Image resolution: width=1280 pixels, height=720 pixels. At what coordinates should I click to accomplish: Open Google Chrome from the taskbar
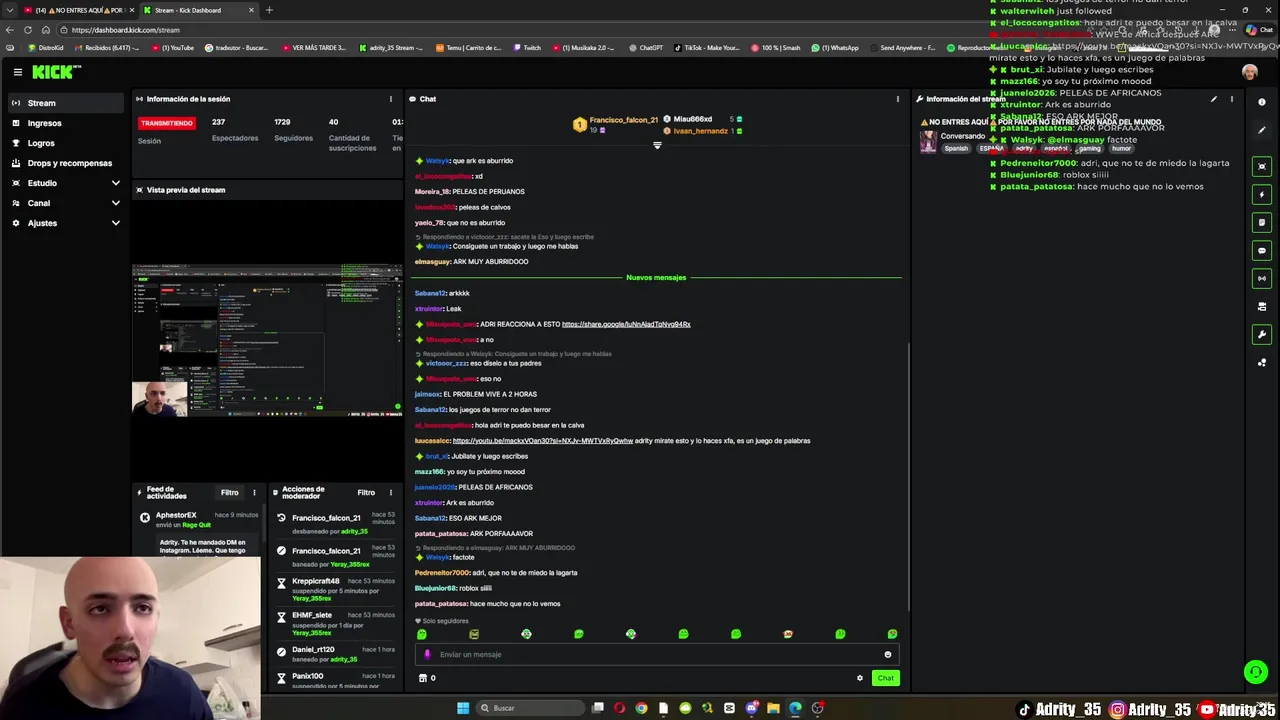point(641,708)
